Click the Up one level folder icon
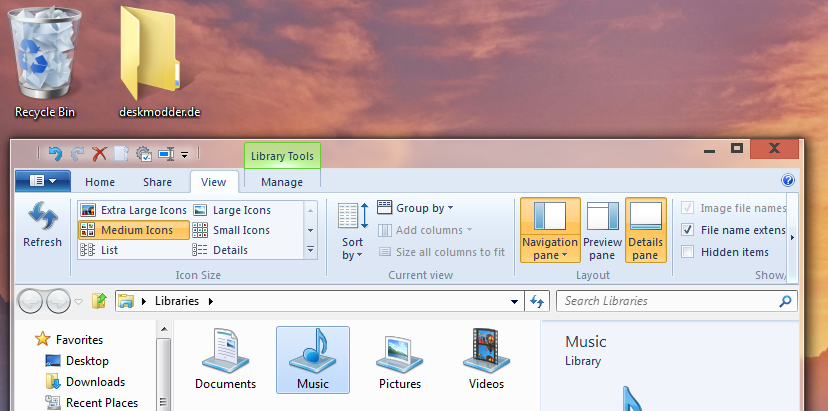 tap(99, 301)
